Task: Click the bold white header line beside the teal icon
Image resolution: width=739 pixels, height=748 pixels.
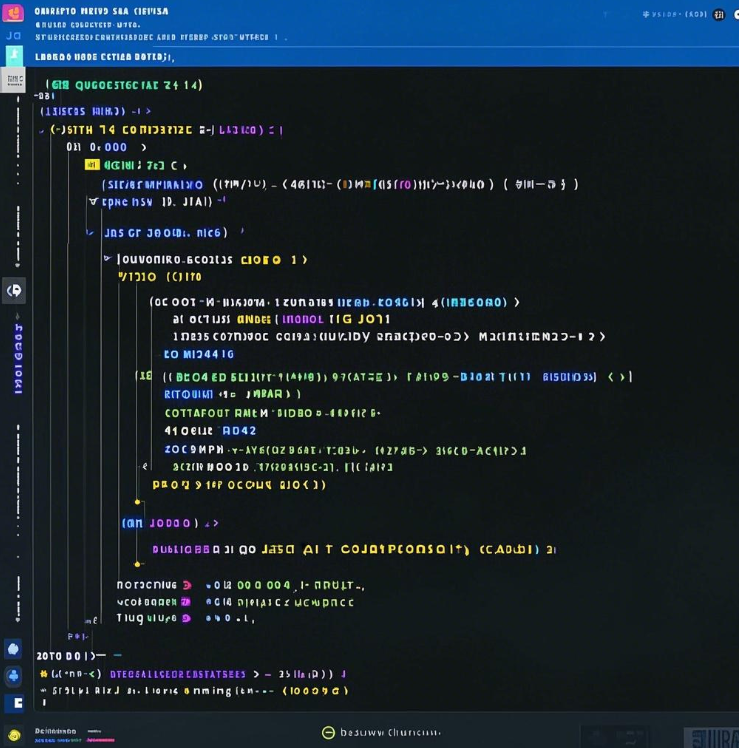Action: [104, 57]
